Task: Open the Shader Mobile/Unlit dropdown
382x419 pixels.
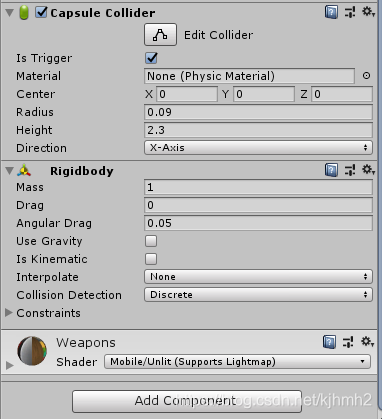Action: point(237,362)
